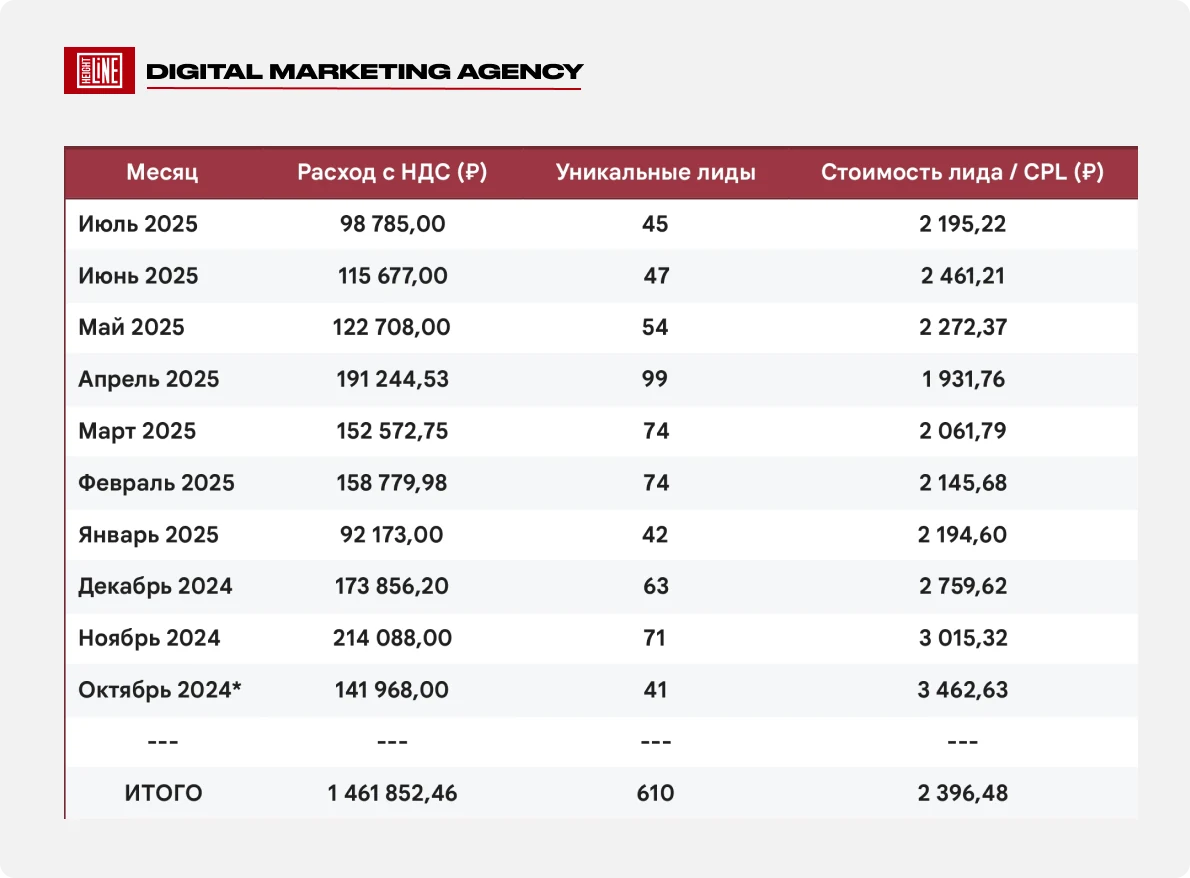This screenshot has height=878, width=1190.
Task: Click the total expense 1 461 852,46
Action: click(x=392, y=793)
